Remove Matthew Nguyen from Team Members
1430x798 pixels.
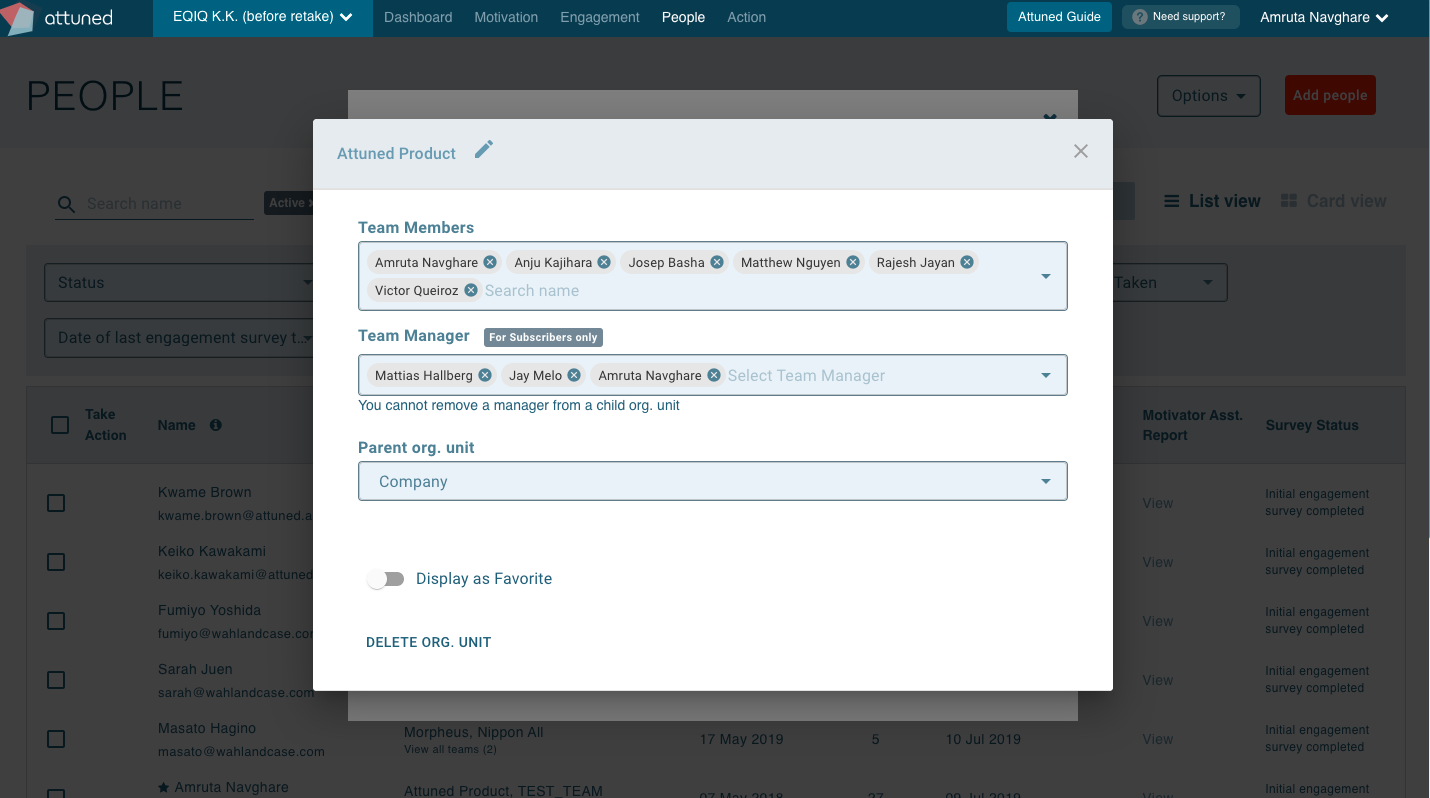tap(853, 262)
